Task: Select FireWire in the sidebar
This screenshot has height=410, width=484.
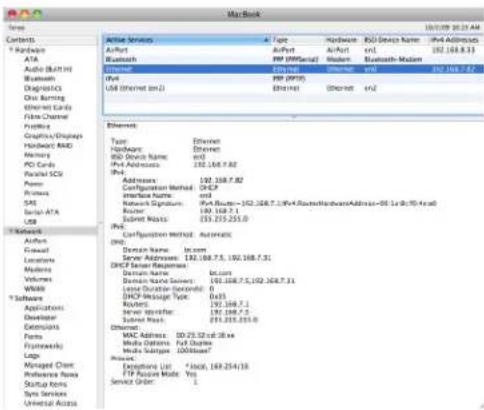Action: 37,127
